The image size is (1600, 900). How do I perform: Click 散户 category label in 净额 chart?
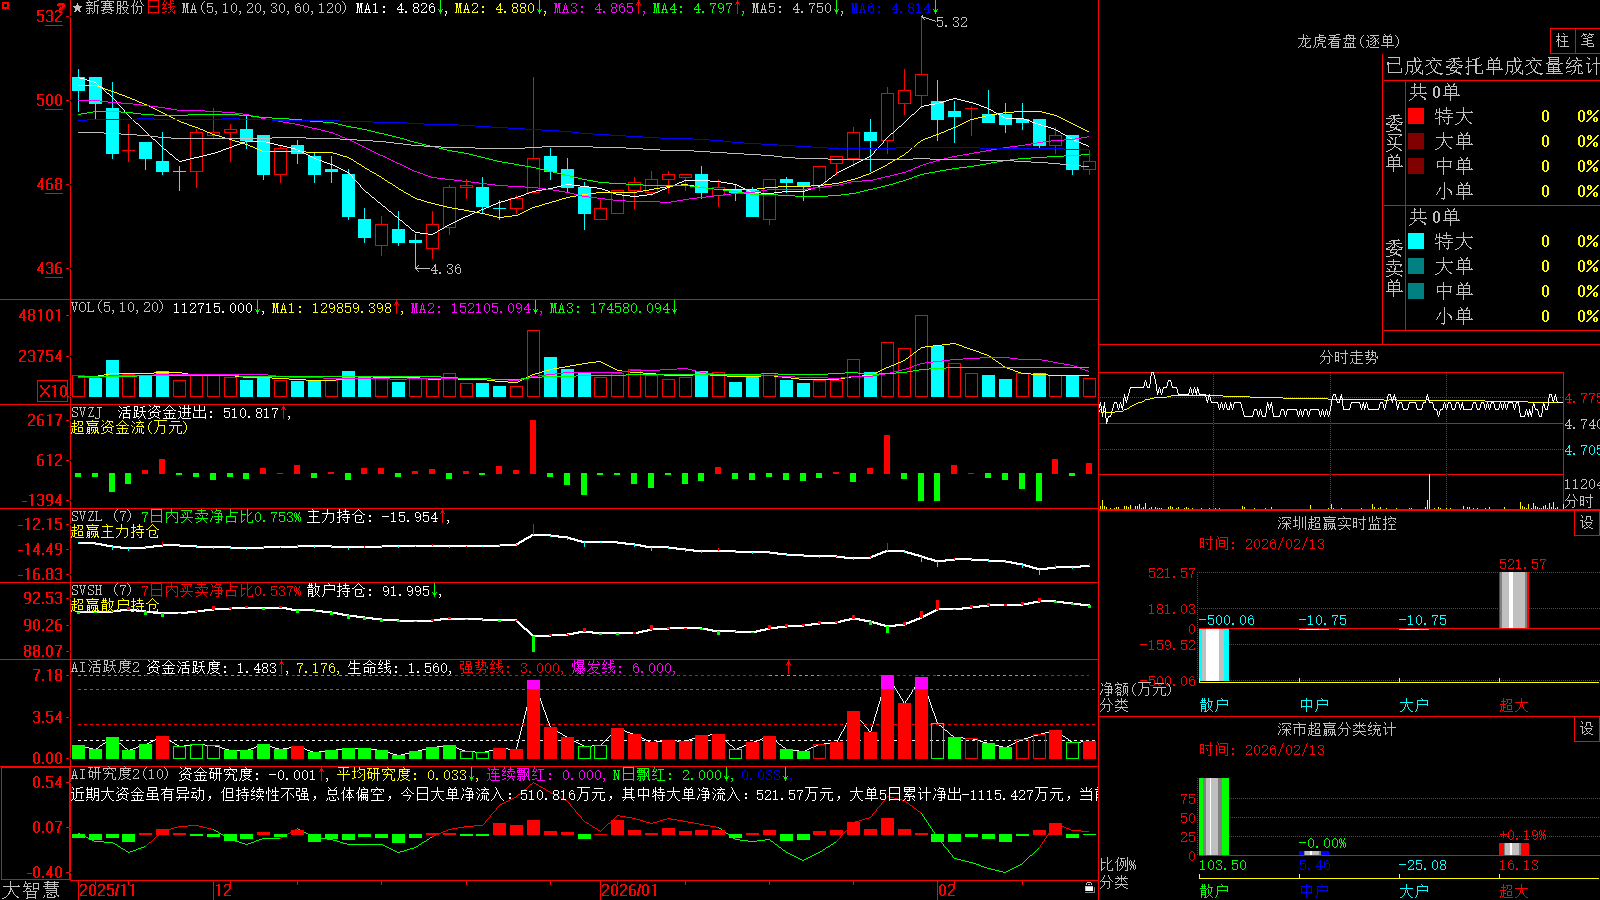pyautogui.click(x=1214, y=705)
